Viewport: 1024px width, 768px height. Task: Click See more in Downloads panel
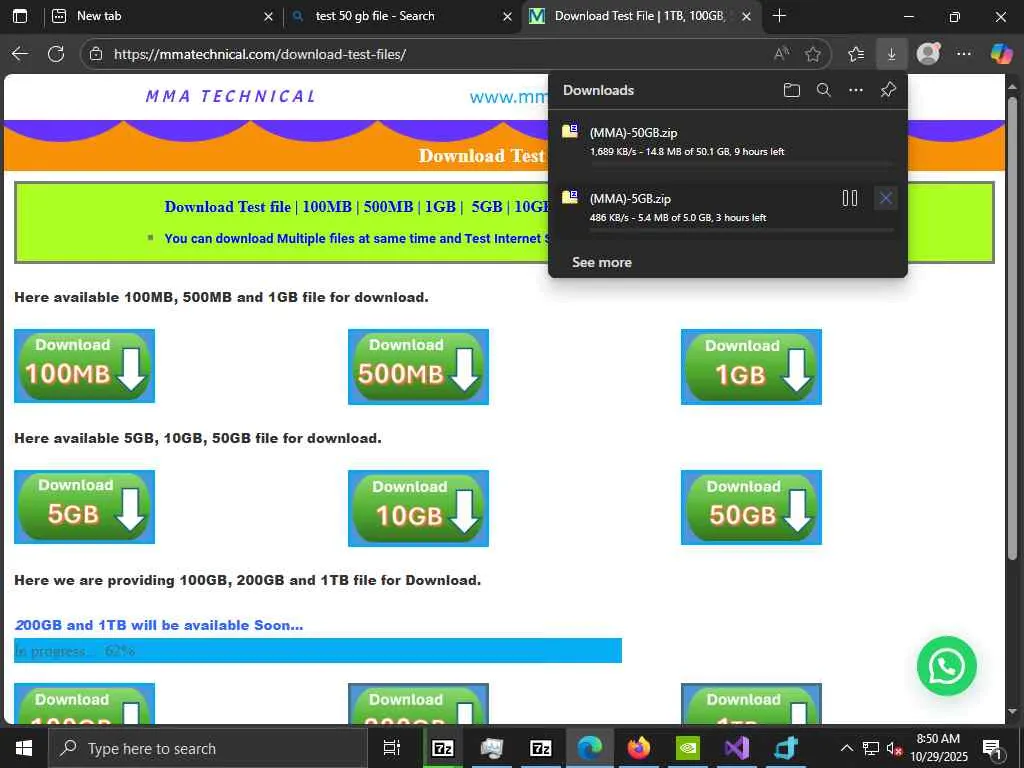click(601, 263)
